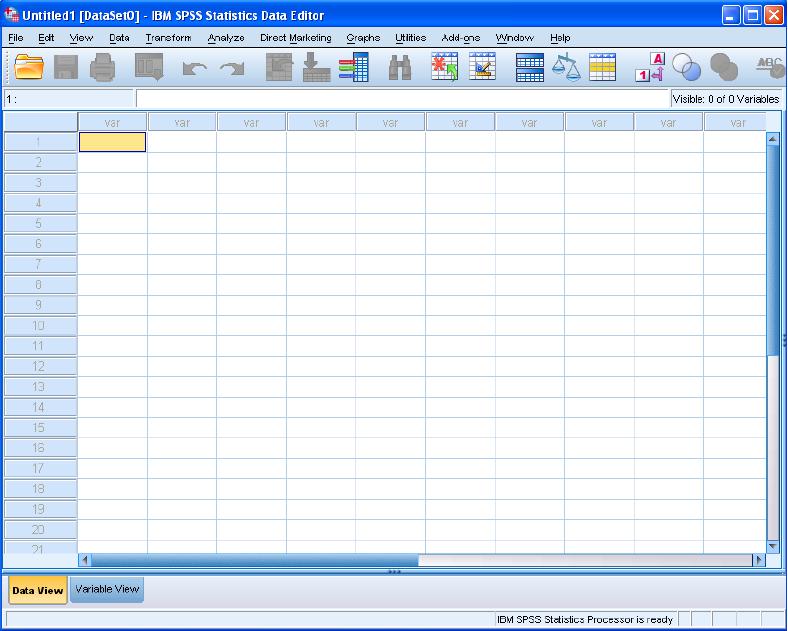This screenshot has width=788, height=631.
Task: Click the vertical scrollbar up arrow
Action: [x=773, y=139]
